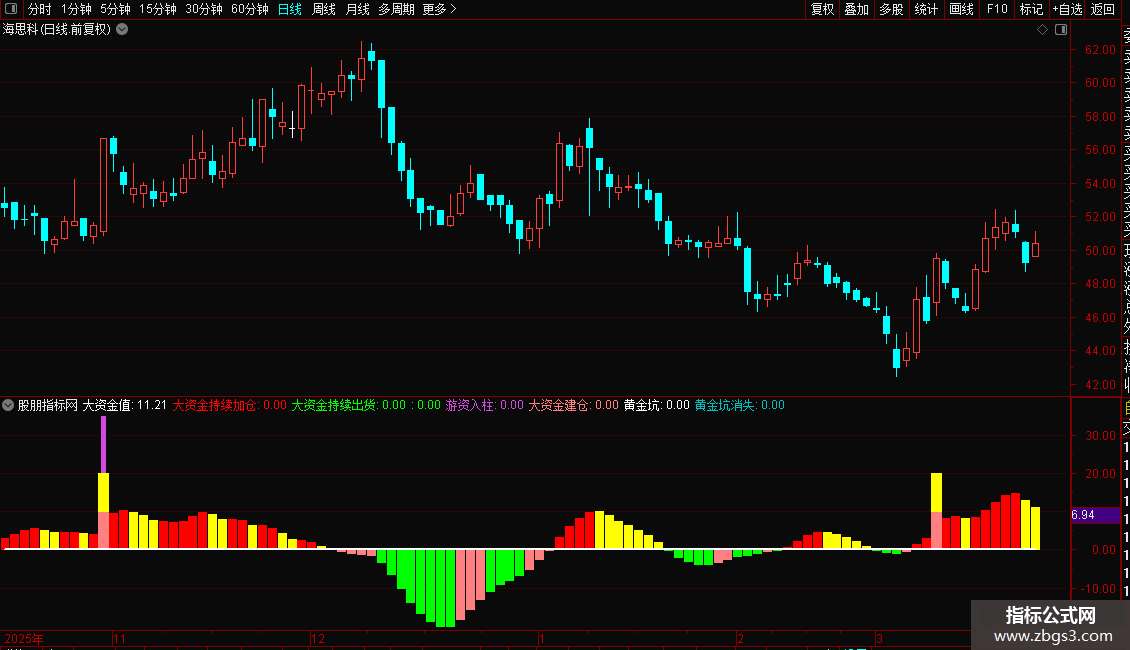Click the 返回 back button
1130x650 pixels.
1103,9
